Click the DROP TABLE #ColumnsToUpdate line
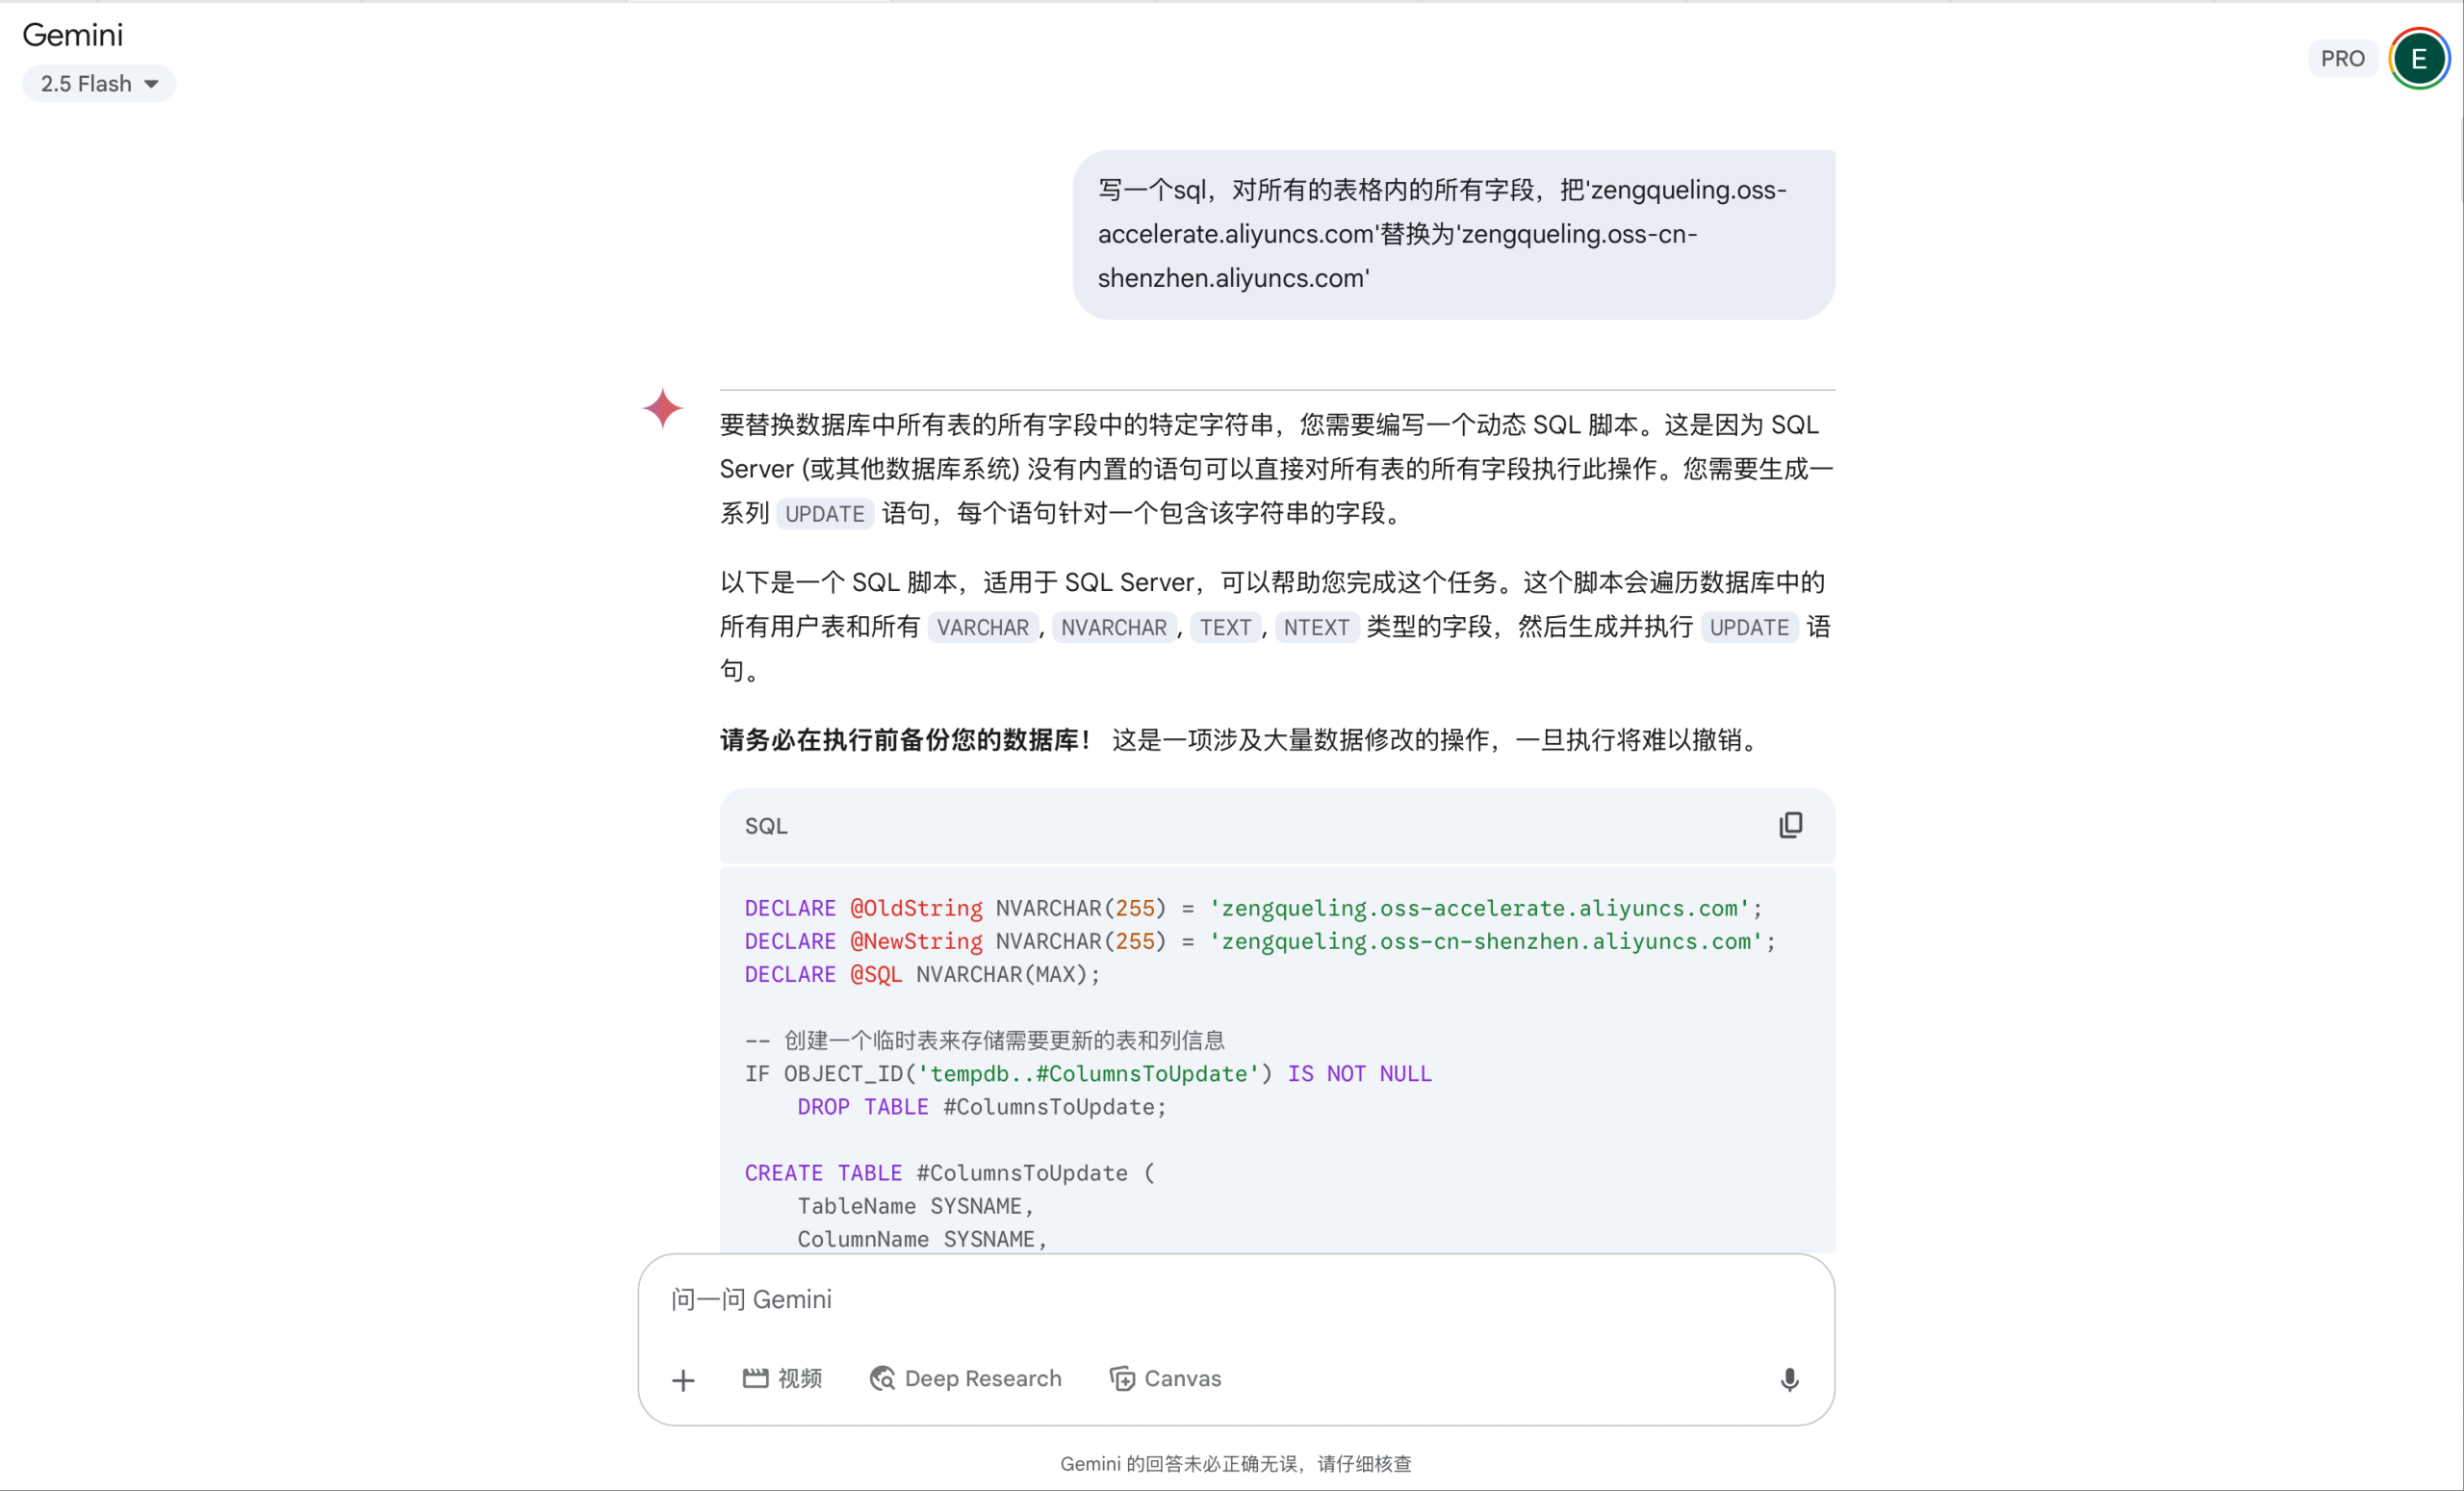Image resolution: width=2464 pixels, height=1491 pixels. [x=981, y=1107]
